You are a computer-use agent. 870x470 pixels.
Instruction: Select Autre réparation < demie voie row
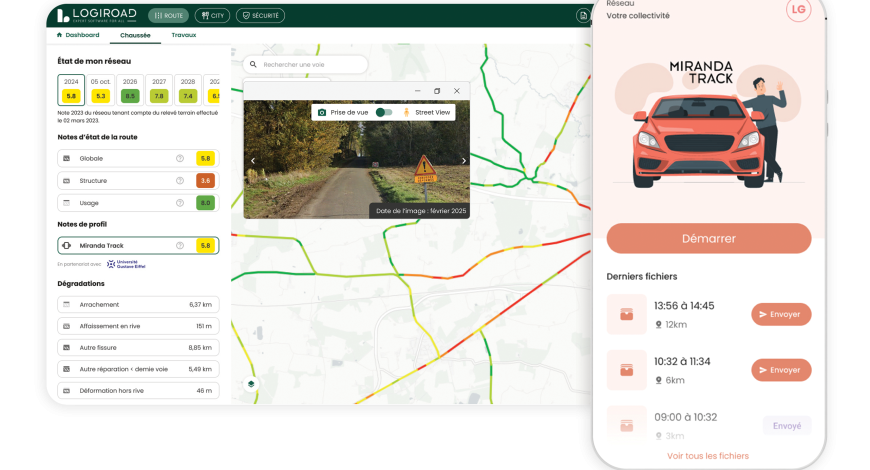[138, 369]
